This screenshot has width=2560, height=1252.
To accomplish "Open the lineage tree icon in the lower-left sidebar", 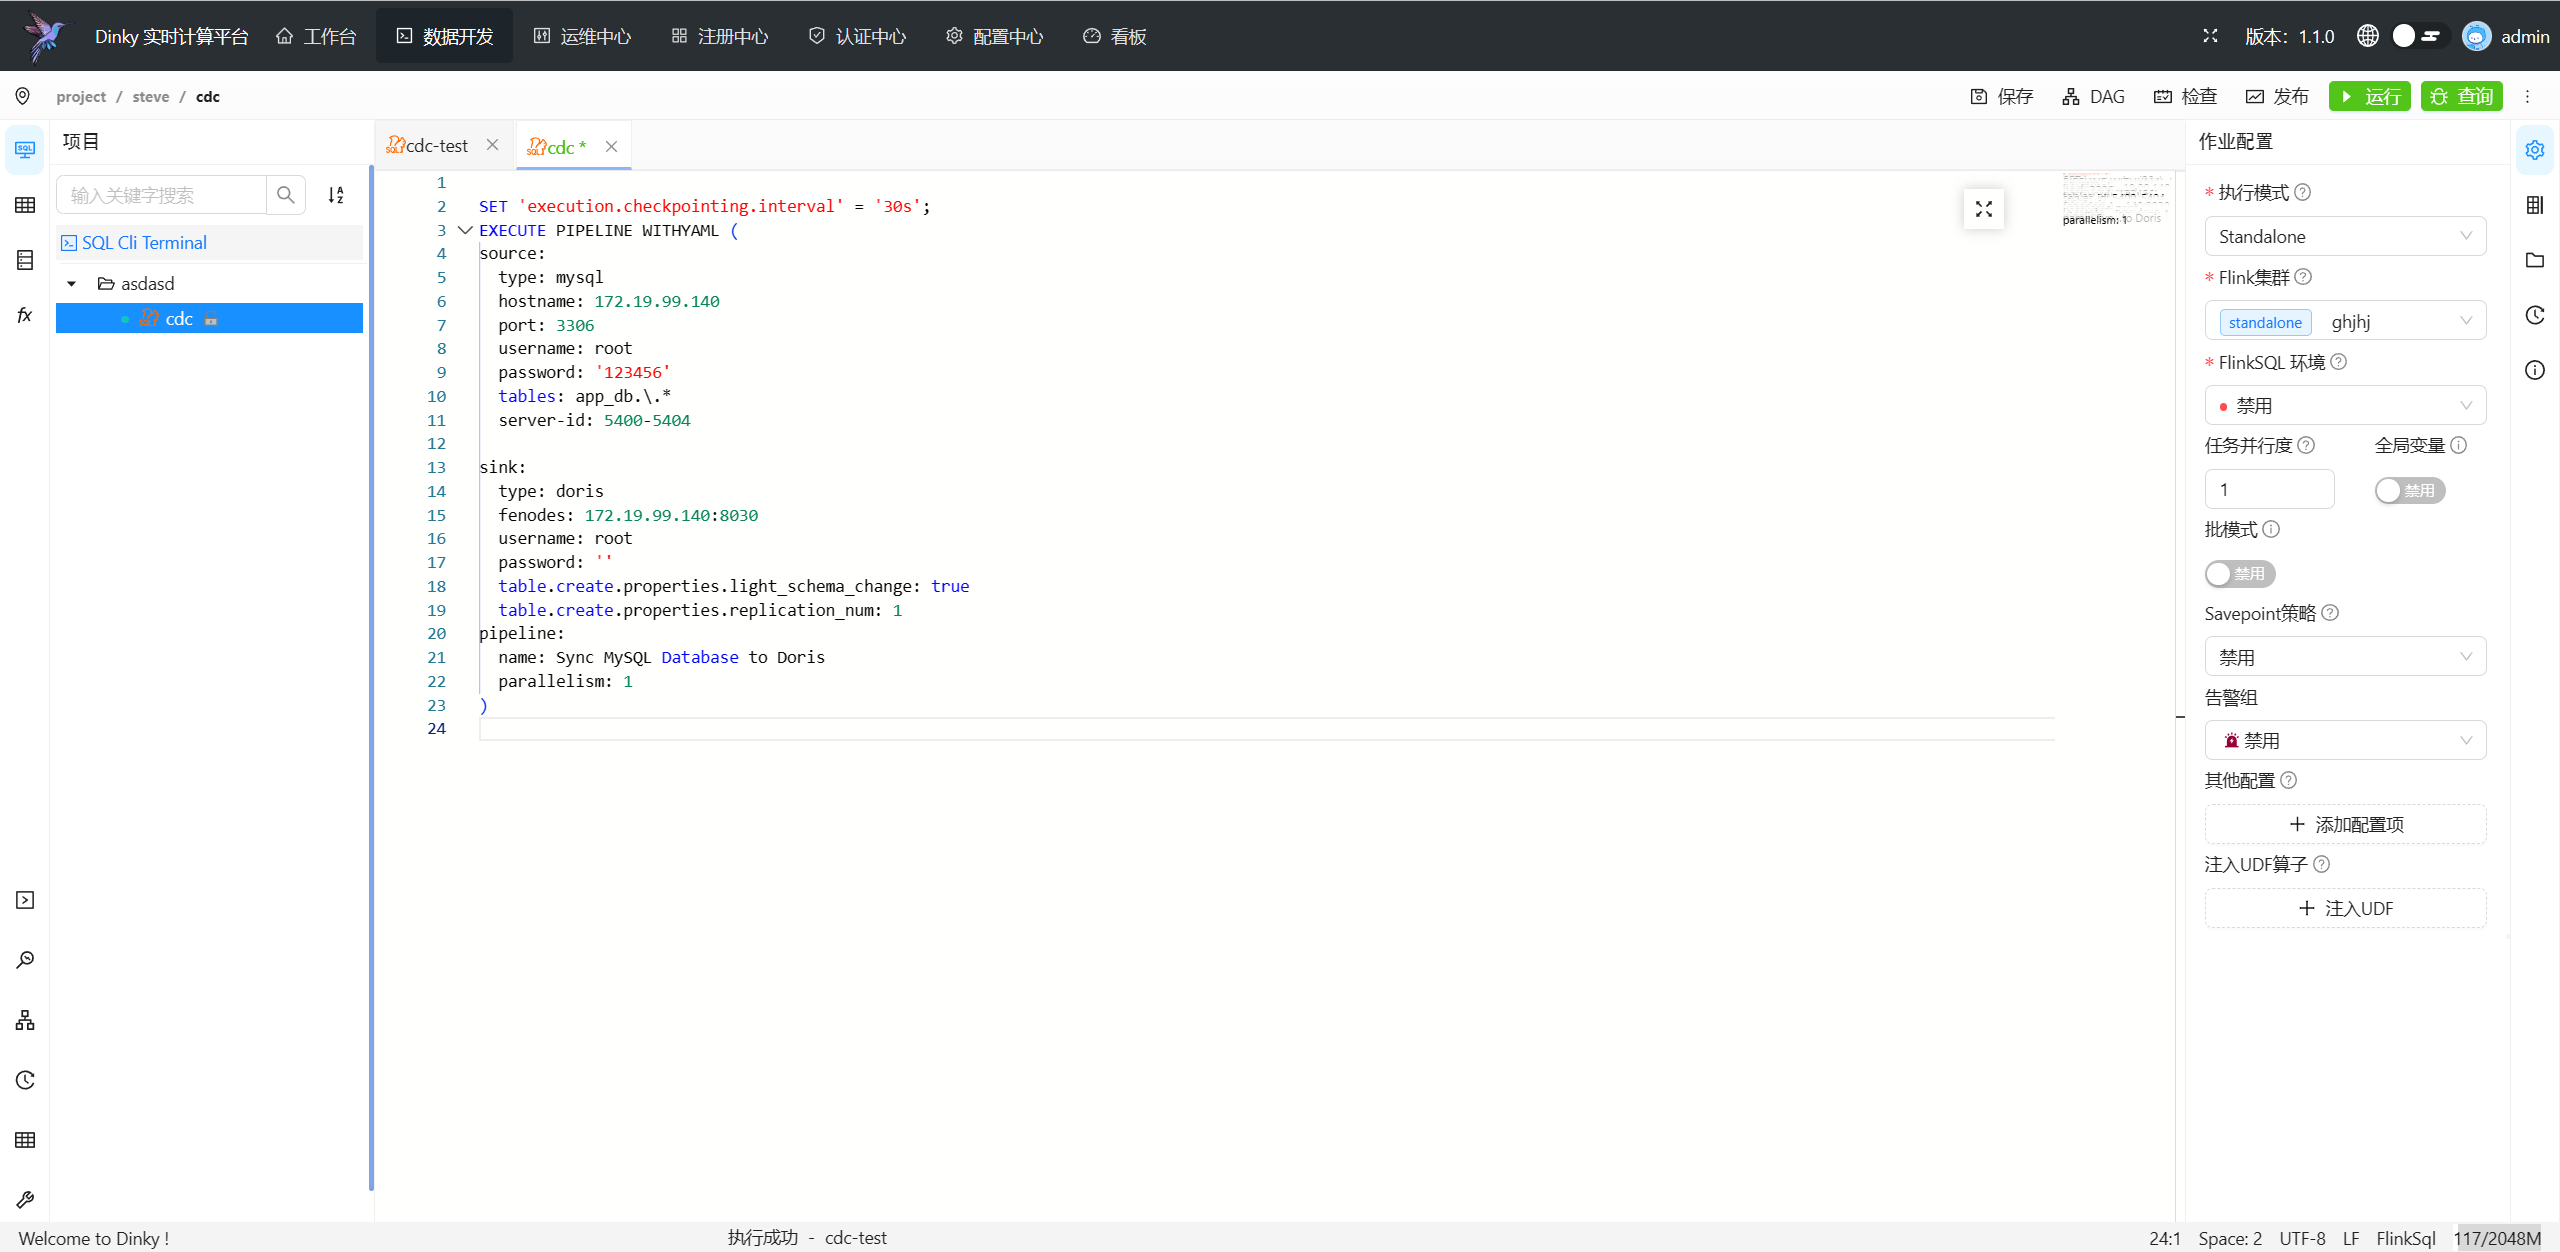I will point(25,1020).
